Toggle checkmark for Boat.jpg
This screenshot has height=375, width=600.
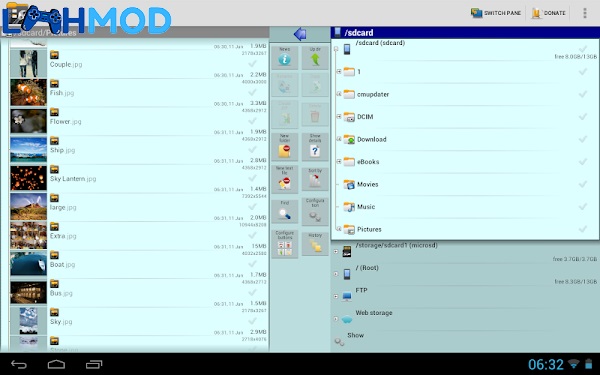pos(252,264)
